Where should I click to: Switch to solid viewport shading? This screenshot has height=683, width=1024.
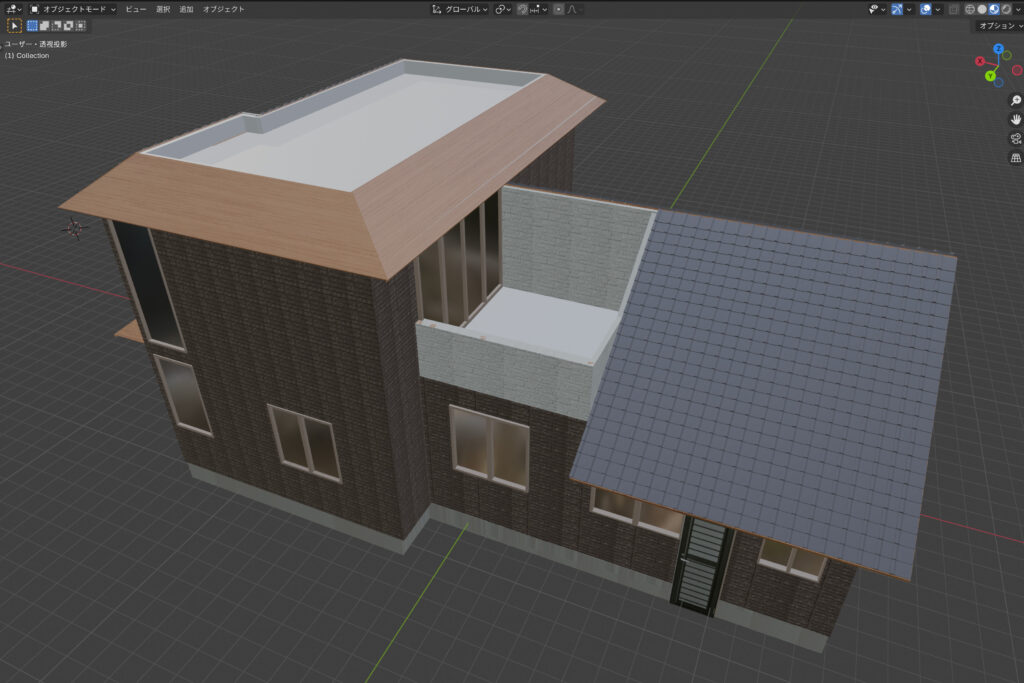click(x=981, y=9)
